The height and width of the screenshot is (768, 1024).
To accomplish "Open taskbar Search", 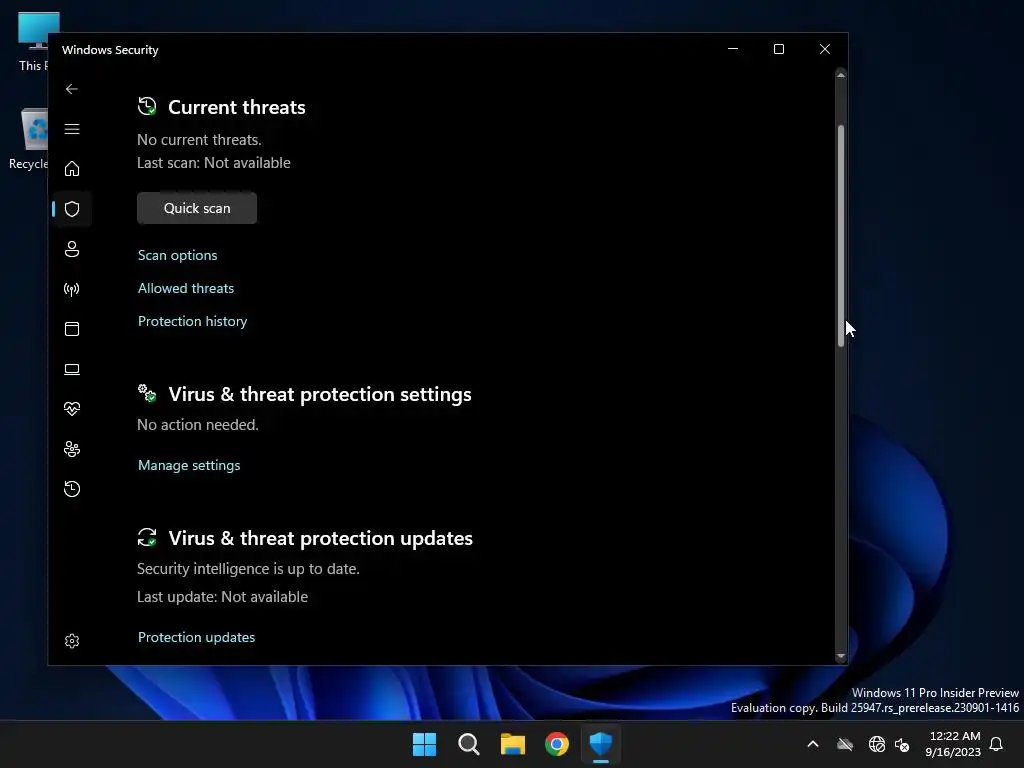I will pyautogui.click(x=469, y=744).
